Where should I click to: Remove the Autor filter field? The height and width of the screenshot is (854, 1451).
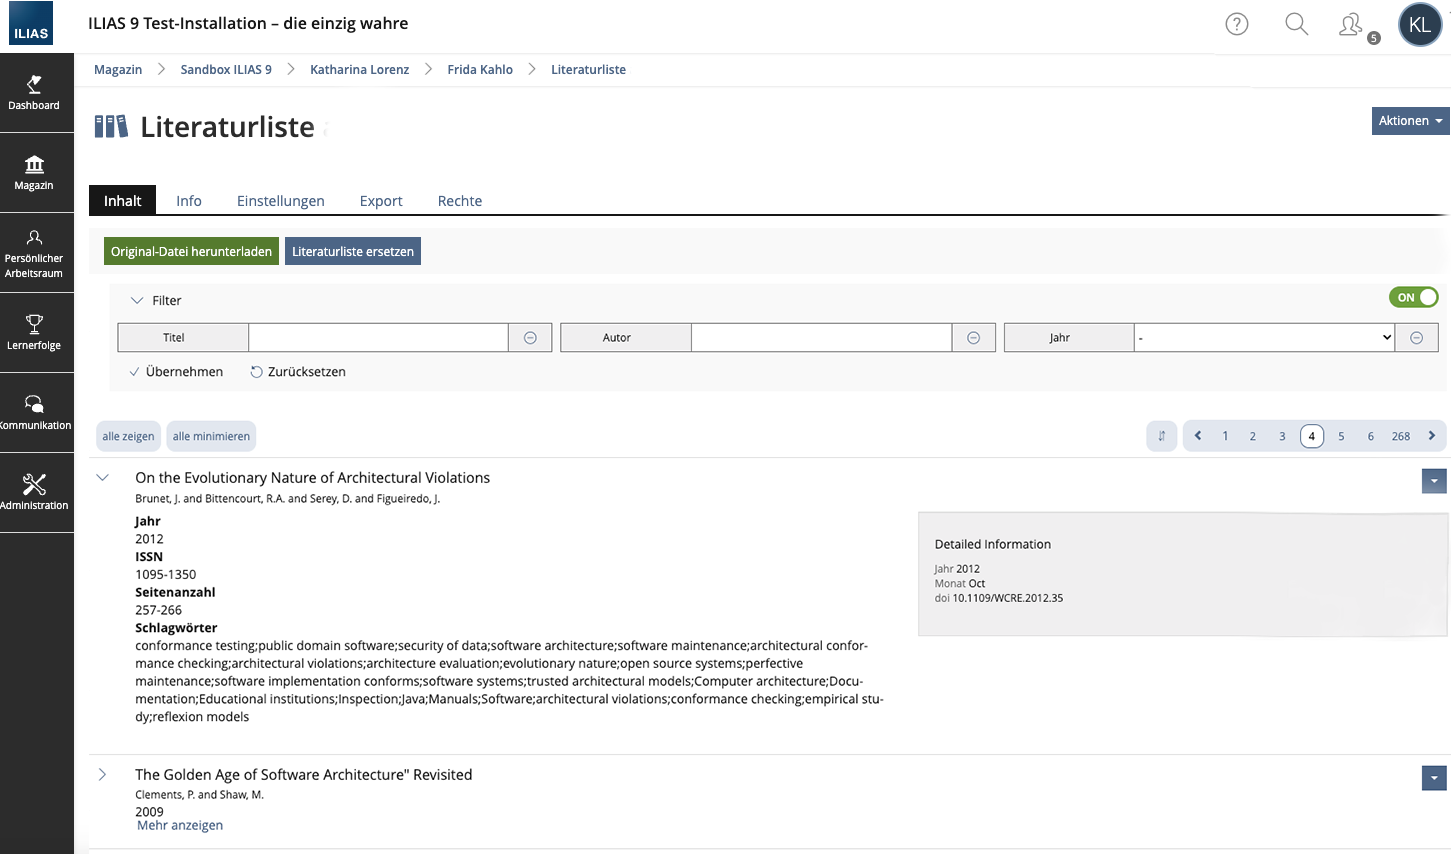(x=973, y=338)
